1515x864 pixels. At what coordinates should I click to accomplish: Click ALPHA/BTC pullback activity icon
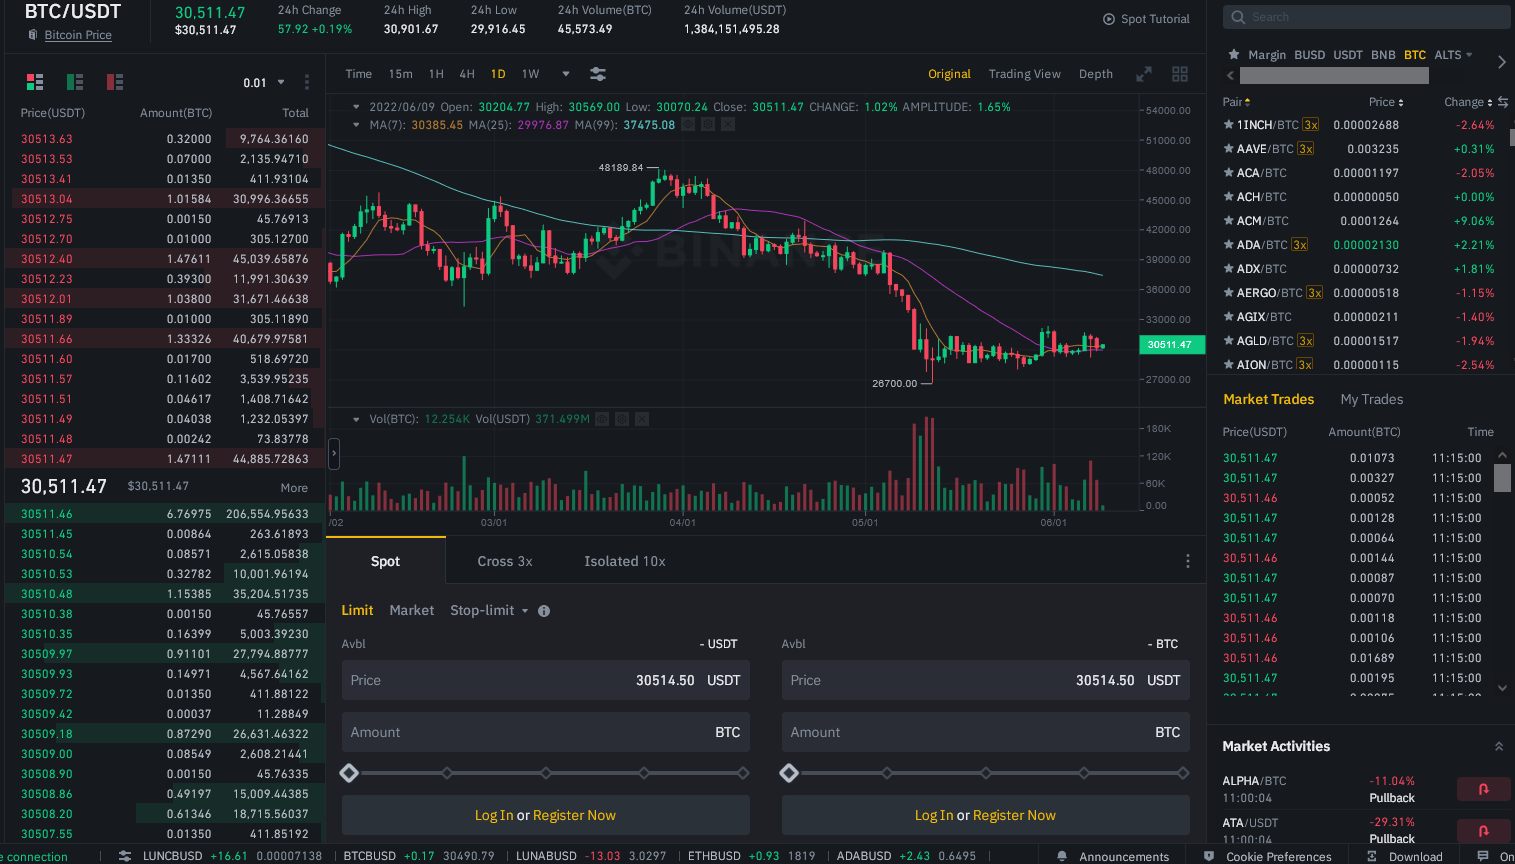(1483, 789)
